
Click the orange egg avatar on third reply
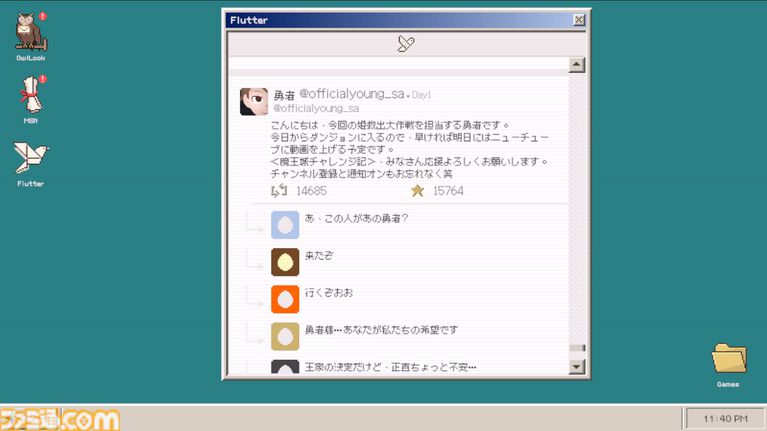pyautogui.click(x=285, y=299)
